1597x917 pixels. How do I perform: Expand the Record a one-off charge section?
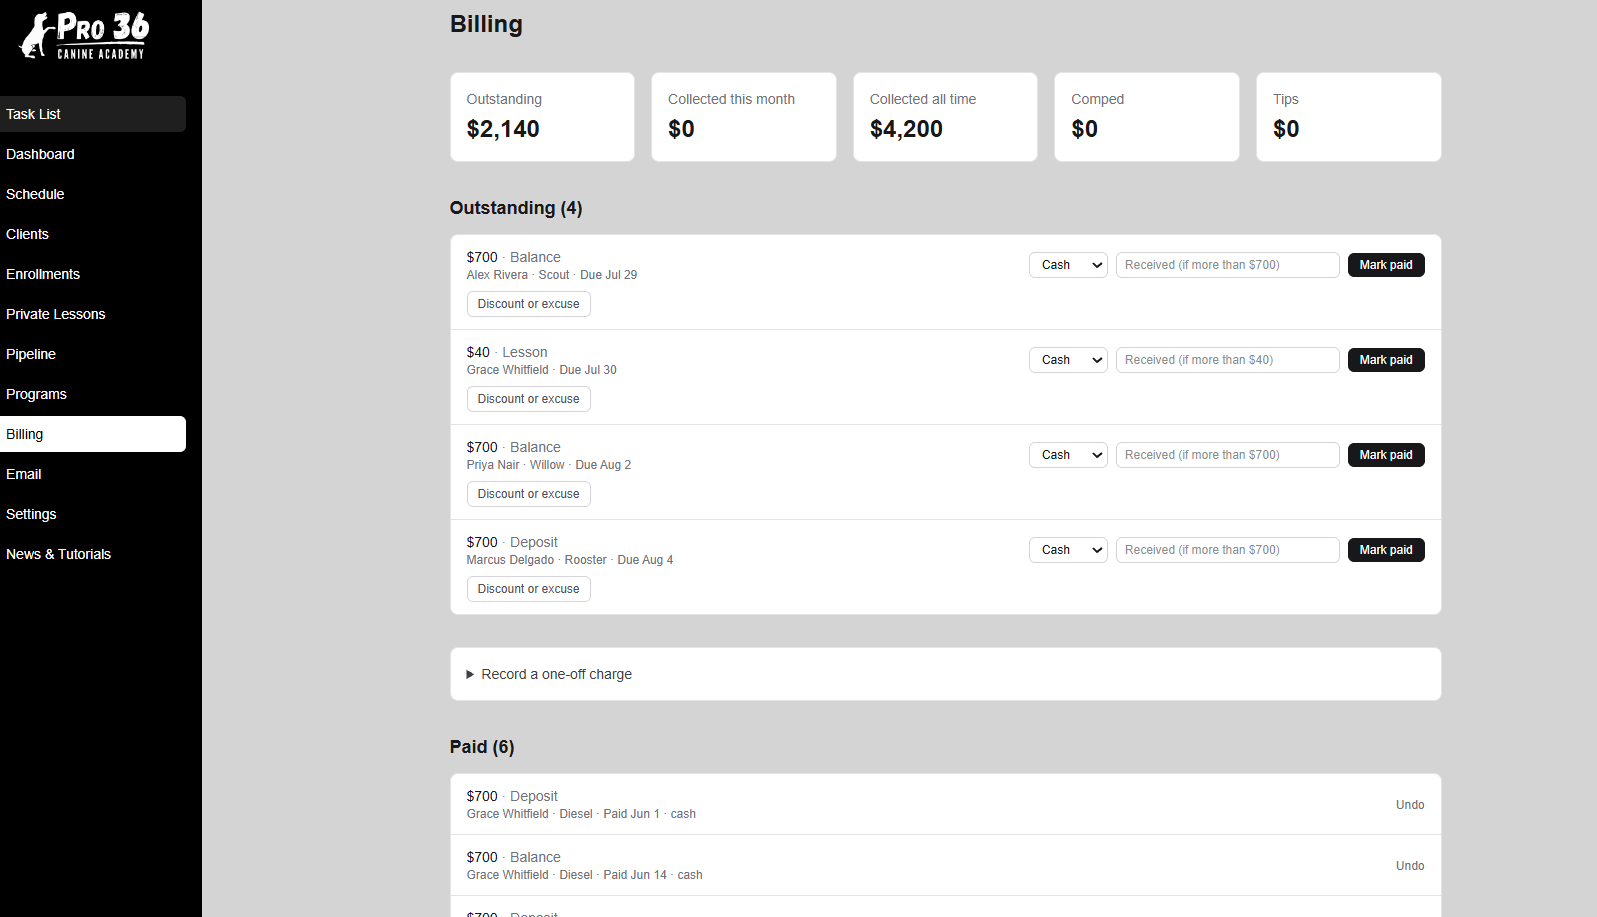549,674
